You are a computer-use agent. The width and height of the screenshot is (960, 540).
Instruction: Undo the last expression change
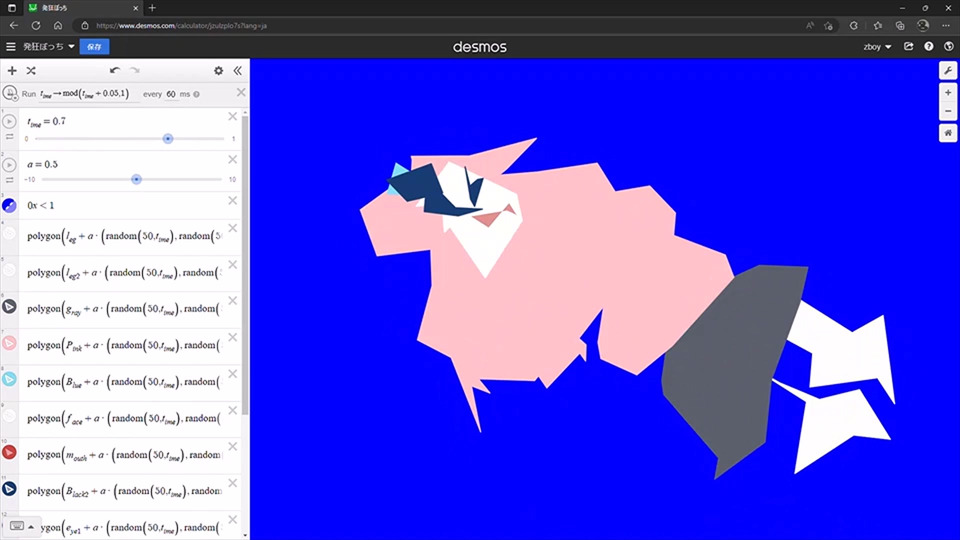pyautogui.click(x=114, y=71)
